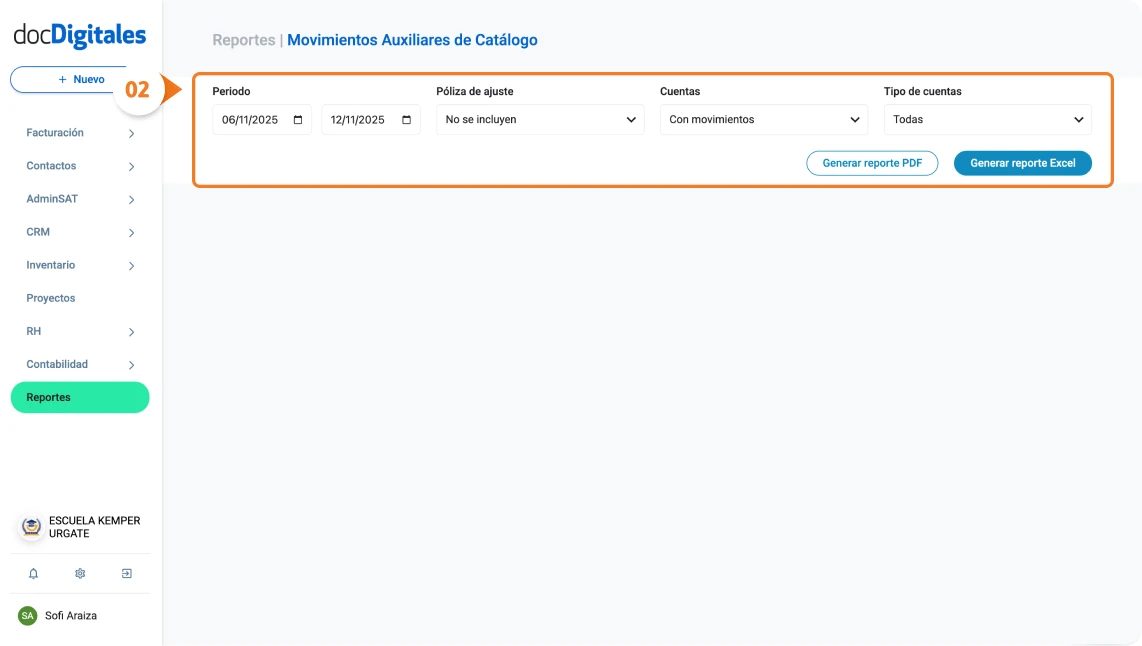This screenshot has width=1142, height=646.
Task: Open the end date calendar picker
Action: [x=406, y=119]
